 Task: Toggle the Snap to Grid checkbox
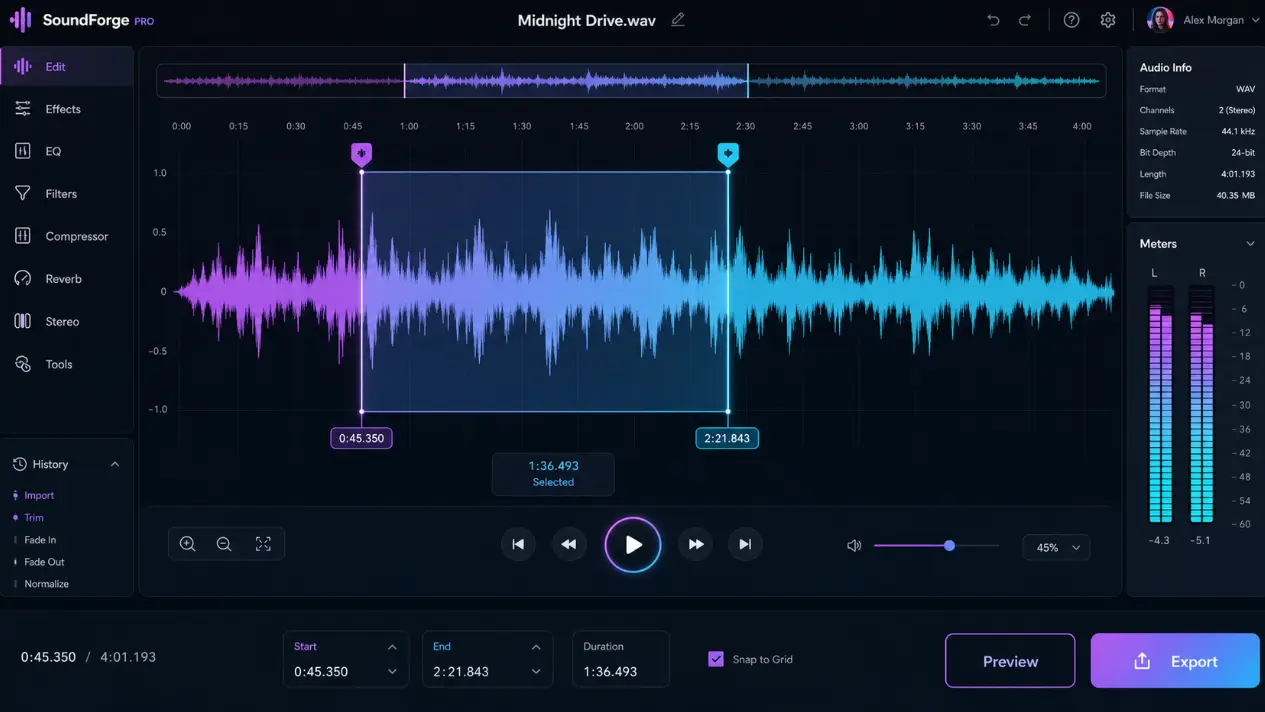tap(716, 659)
